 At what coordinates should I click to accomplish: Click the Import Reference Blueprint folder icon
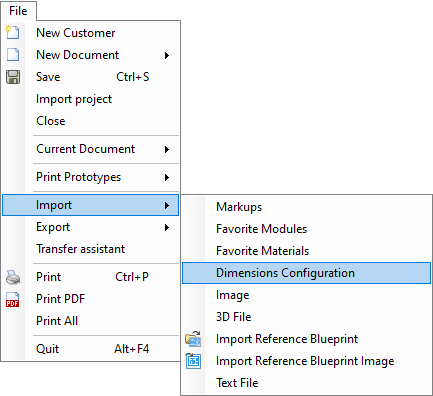pyautogui.click(x=193, y=339)
